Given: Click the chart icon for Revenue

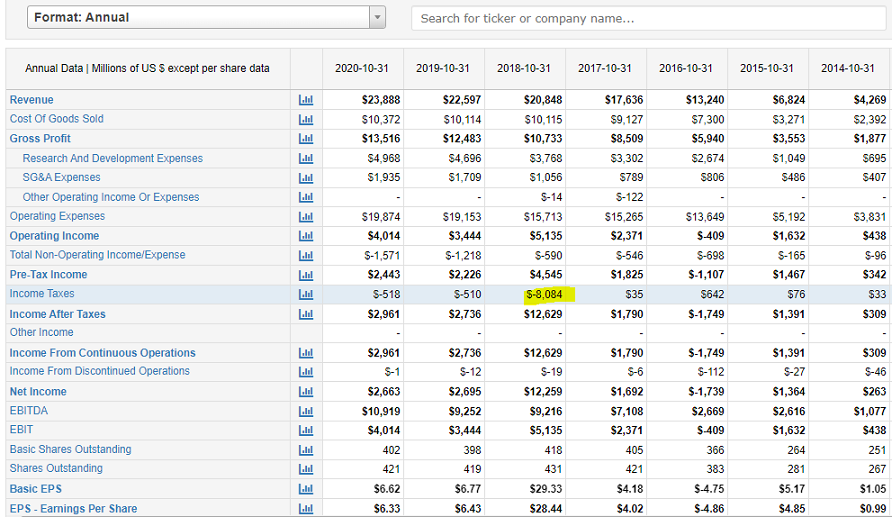Looking at the screenshot, I should tap(306, 100).
